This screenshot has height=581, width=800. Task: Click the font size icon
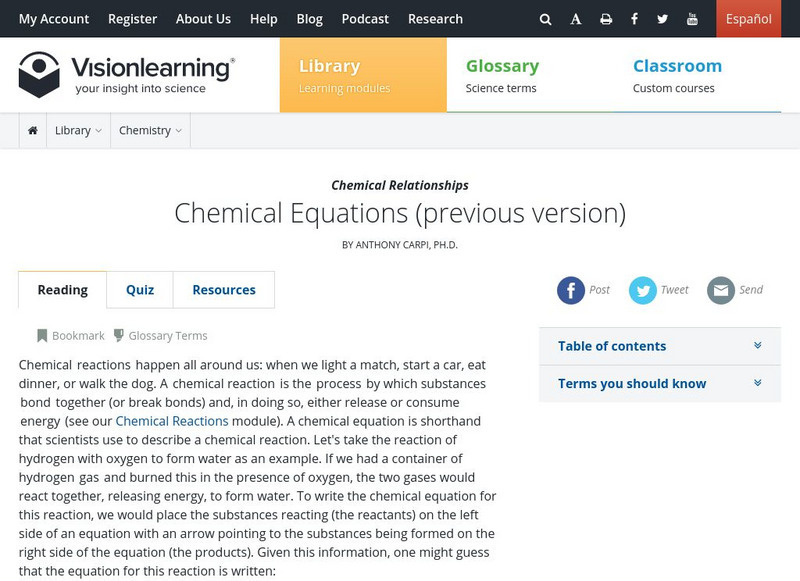tap(576, 19)
